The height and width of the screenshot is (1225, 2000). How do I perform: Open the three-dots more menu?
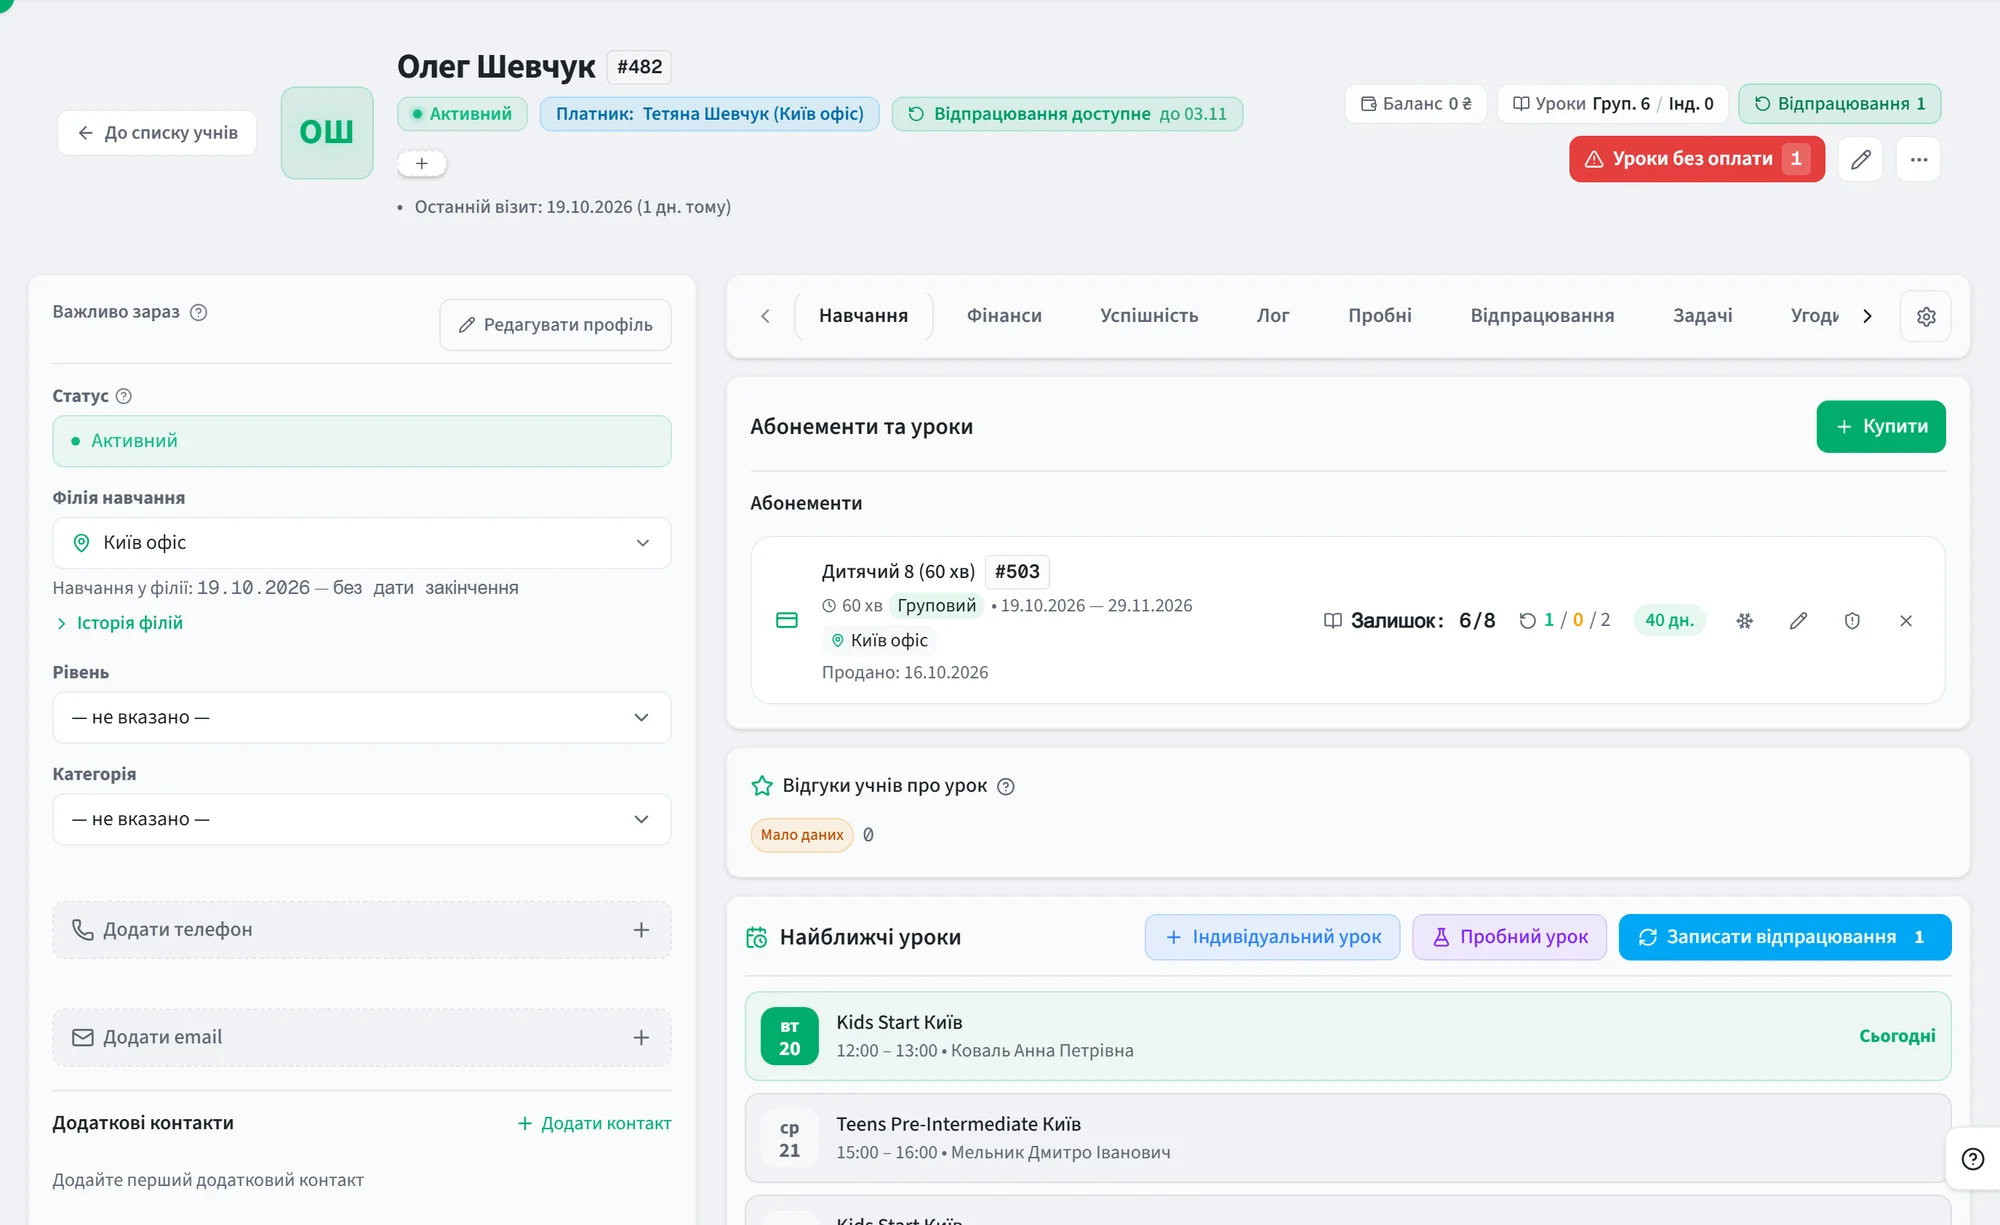(1918, 159)
